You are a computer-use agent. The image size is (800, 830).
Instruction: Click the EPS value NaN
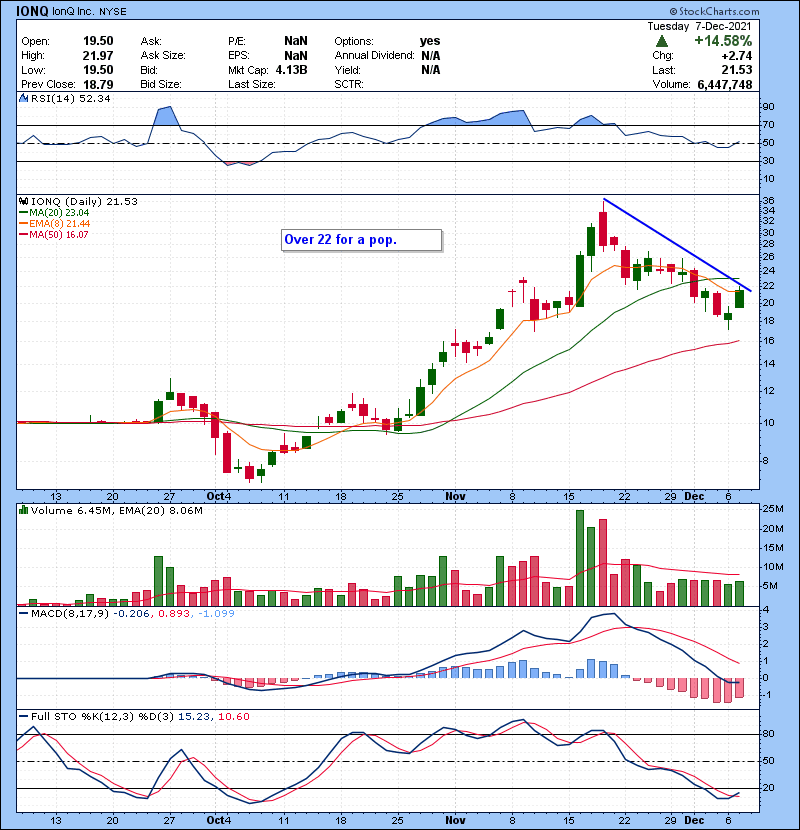click(x=295, y=56)
